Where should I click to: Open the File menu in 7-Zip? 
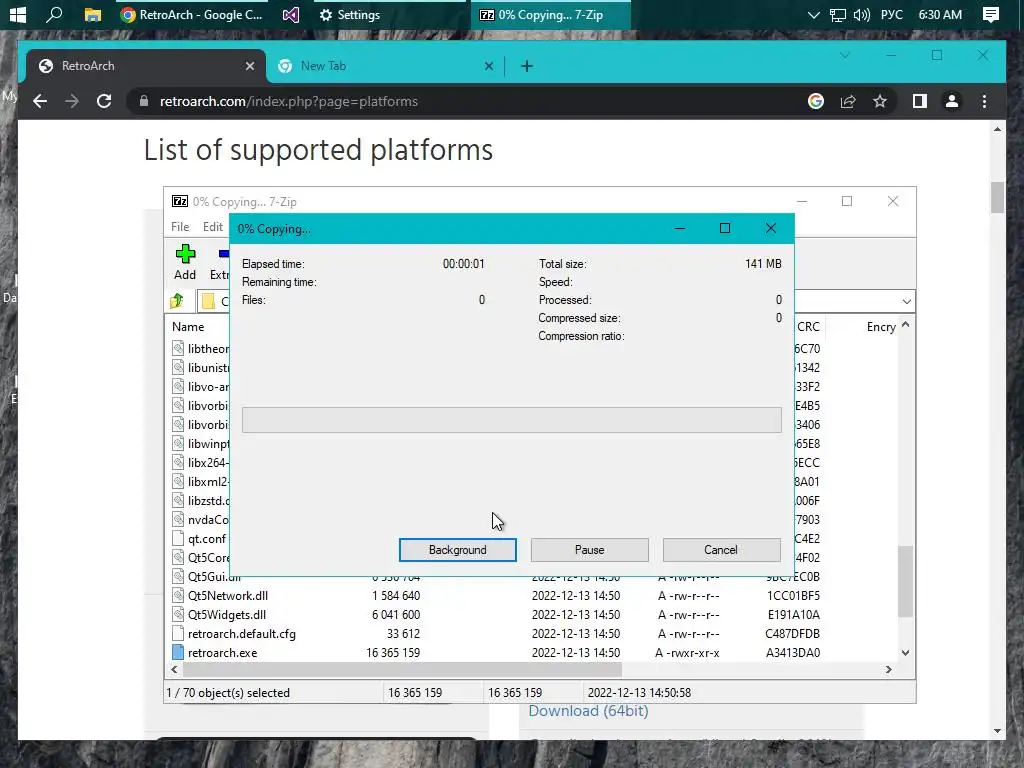click(180, 227)
